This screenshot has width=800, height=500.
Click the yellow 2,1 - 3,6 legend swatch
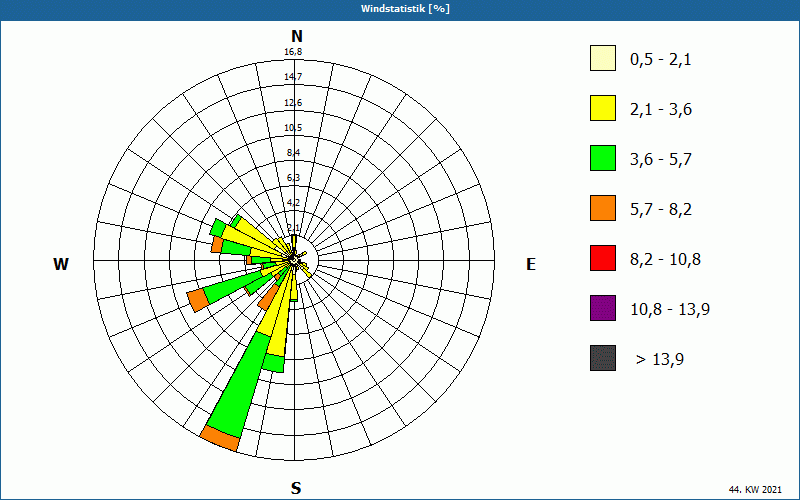point(603,108)
